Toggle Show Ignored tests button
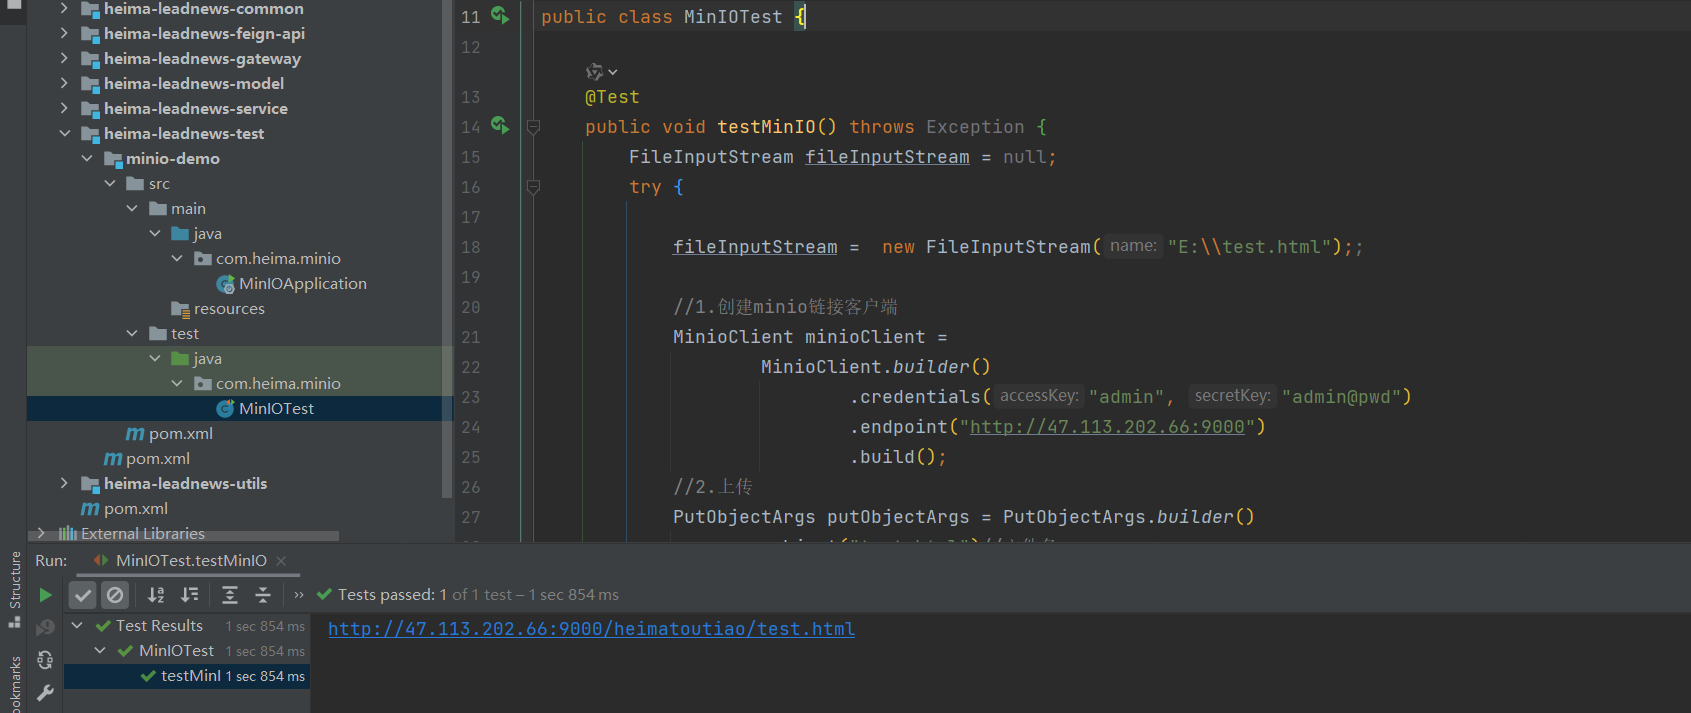 click(116, 595)
